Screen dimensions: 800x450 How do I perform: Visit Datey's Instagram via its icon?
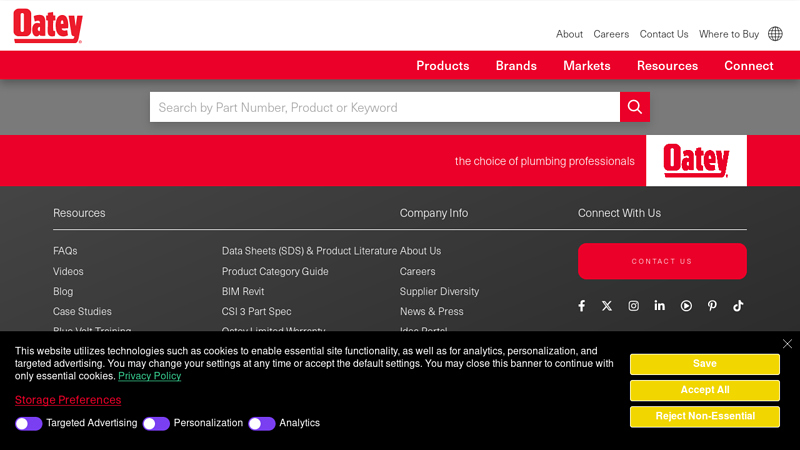click(633, 306)
